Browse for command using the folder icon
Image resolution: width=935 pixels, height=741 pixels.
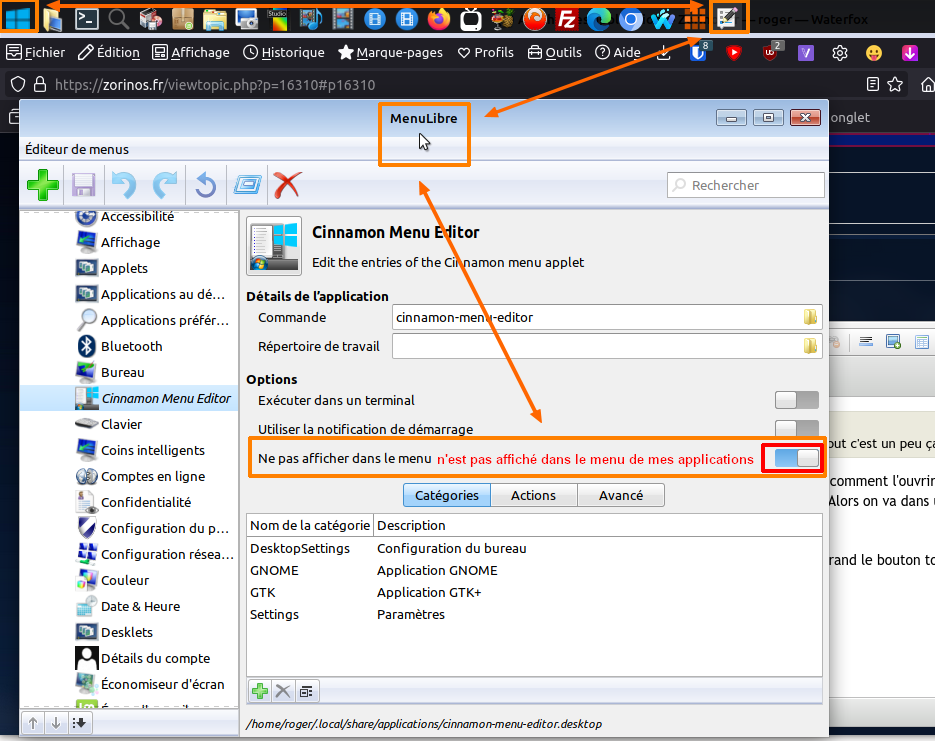[810, 318]
